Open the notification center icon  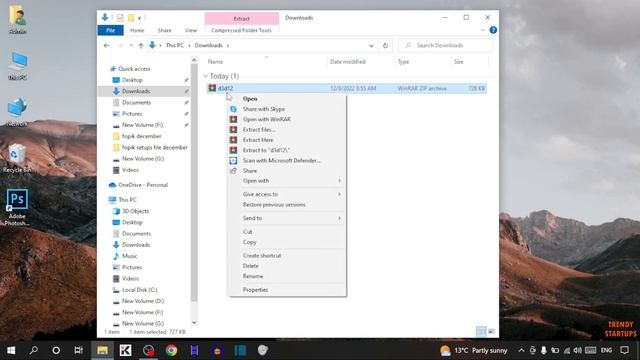tap(624, 350)
